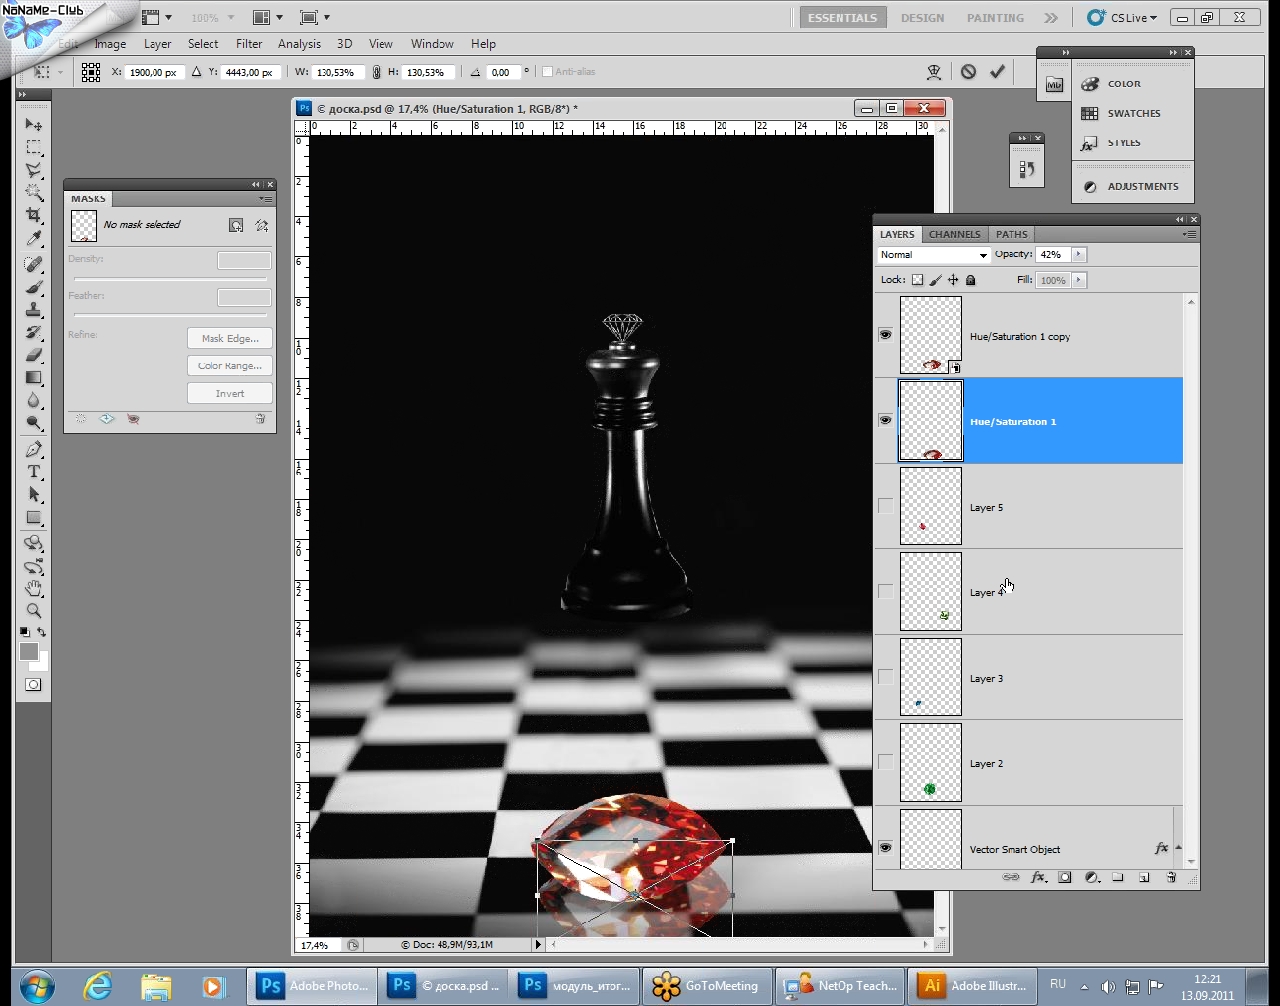Select the Crop tool in the toolbox
The width and height of the screenshot is (1280, 1006).
(34, 216)
